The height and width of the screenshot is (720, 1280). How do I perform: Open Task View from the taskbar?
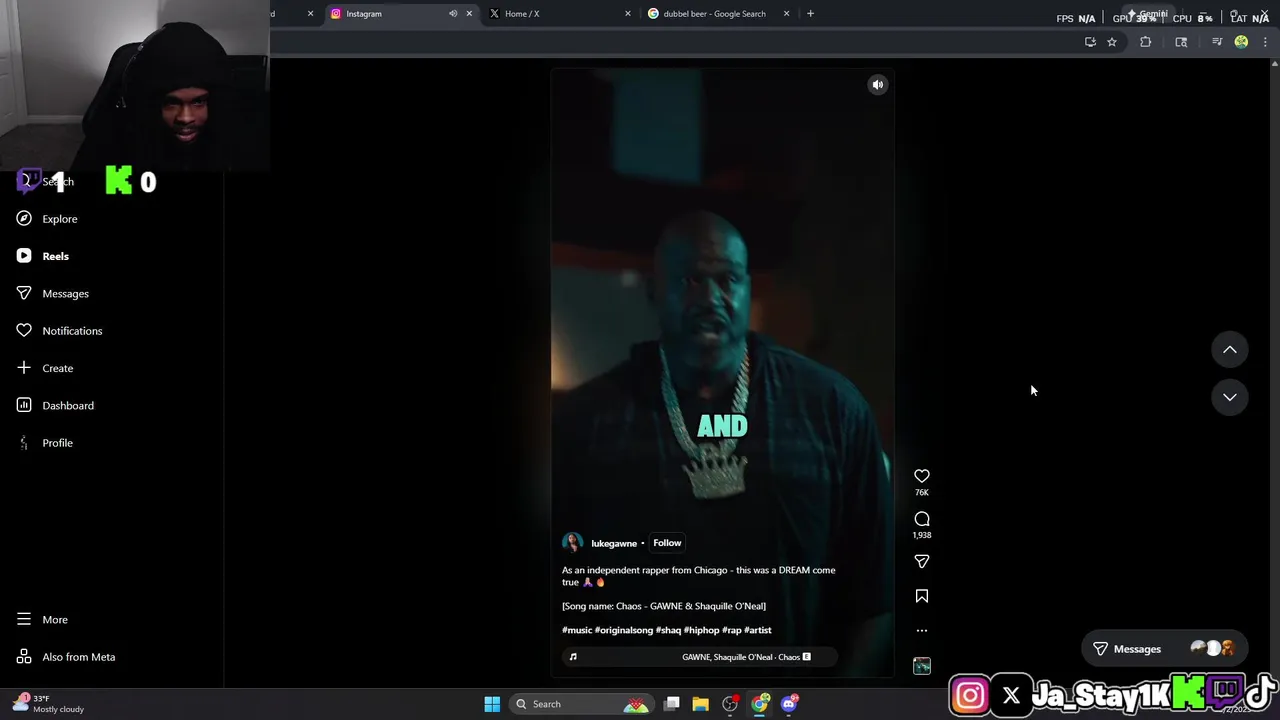point(672,704)
